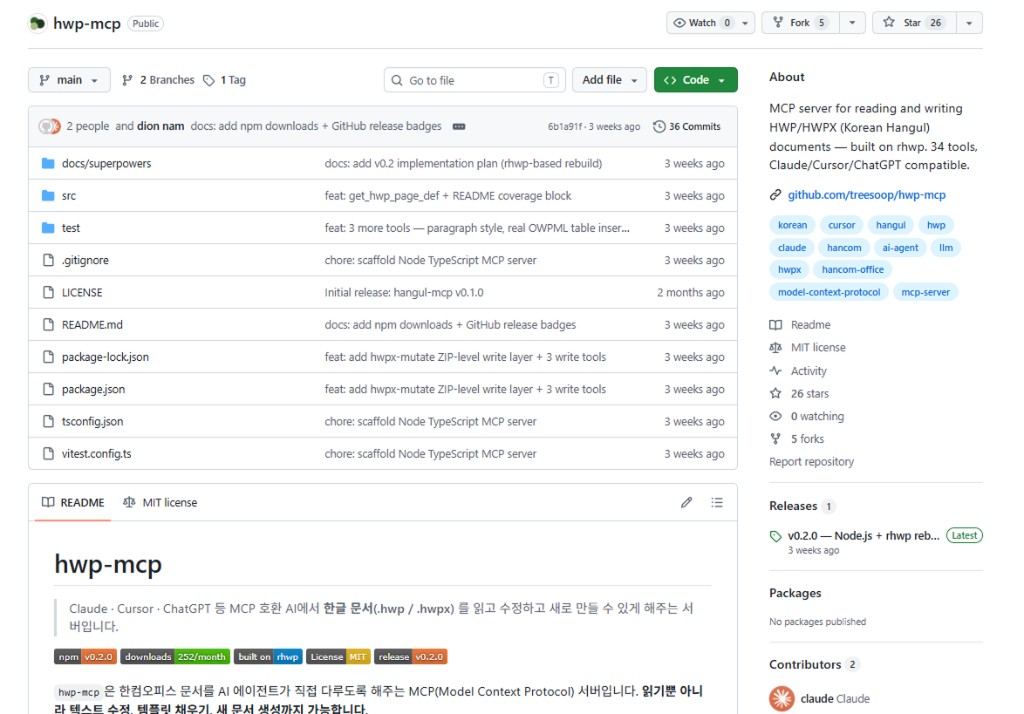This screenshot has height=714, width=1024.
Task: Click the downloads 252/month badge
Action: [175, 657]
